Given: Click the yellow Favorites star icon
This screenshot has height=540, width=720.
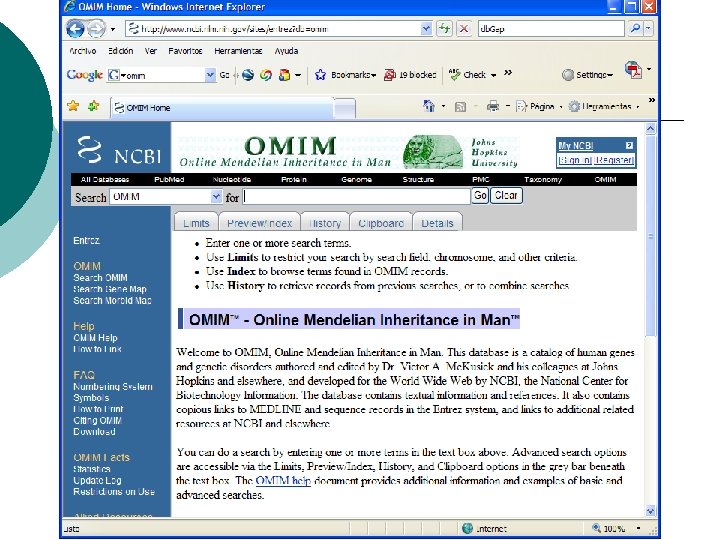Looking at the screenshot, I should [x=73, y=107].
